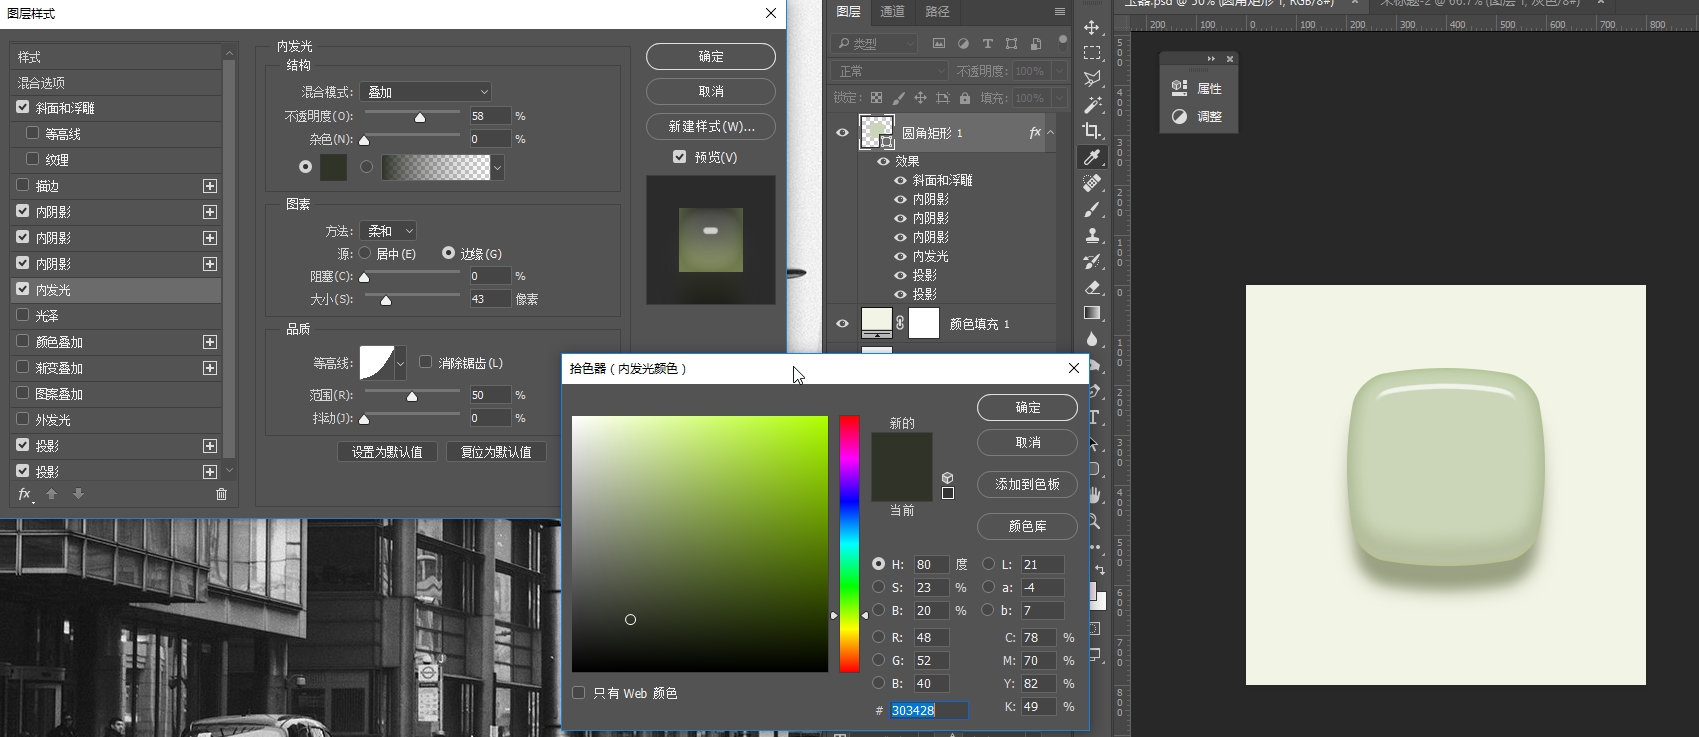The width and height of the screenshot is (1699, 737).
Task: Select the Crop tool
Action: point(1092,131)
